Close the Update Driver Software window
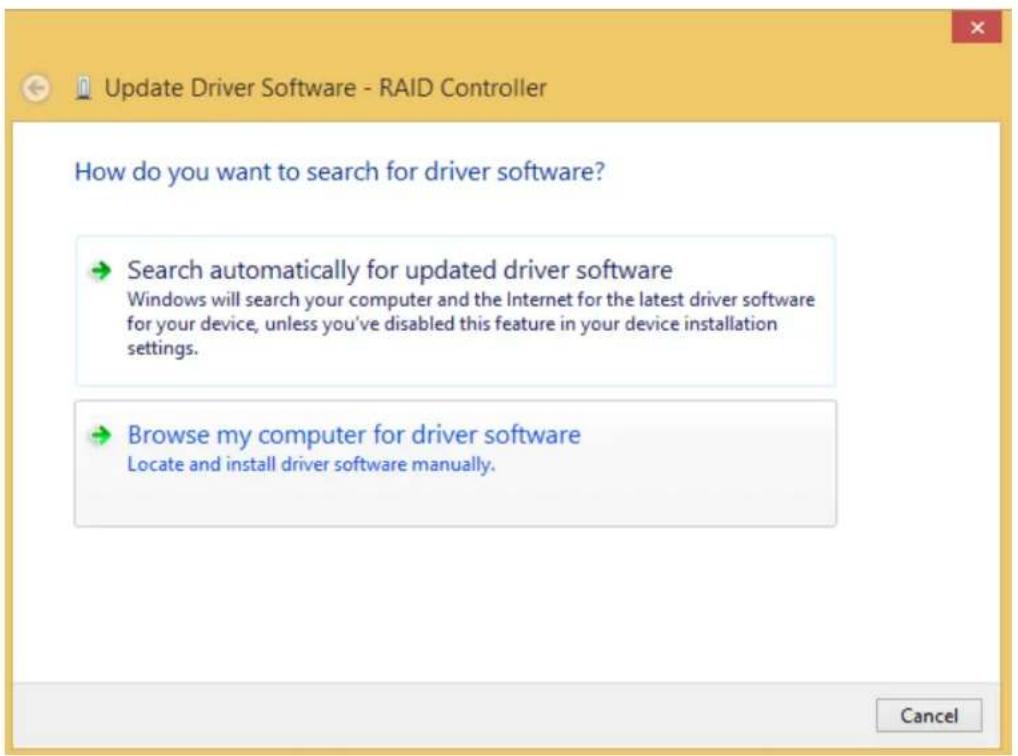The width and height of the screenshot is (1018, 756). [x=976, y=28]
